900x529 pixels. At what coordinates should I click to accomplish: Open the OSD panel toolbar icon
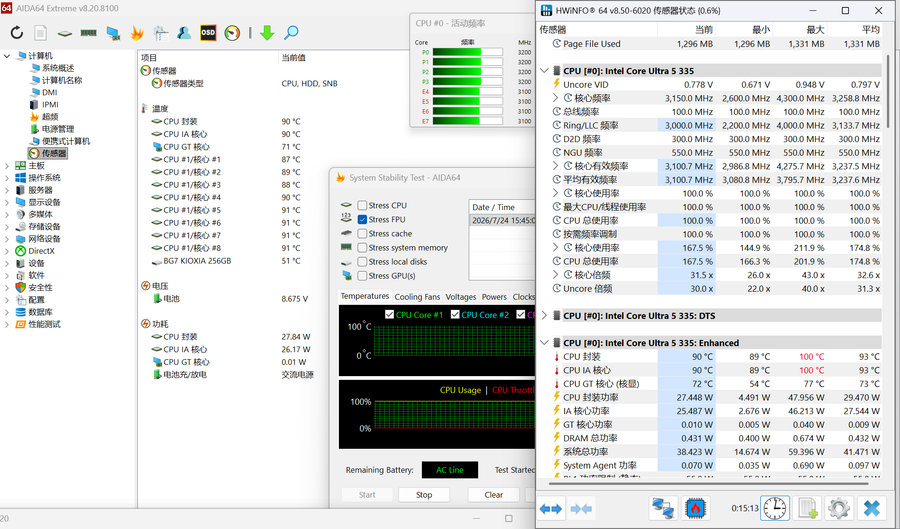[x=208, y=33]
